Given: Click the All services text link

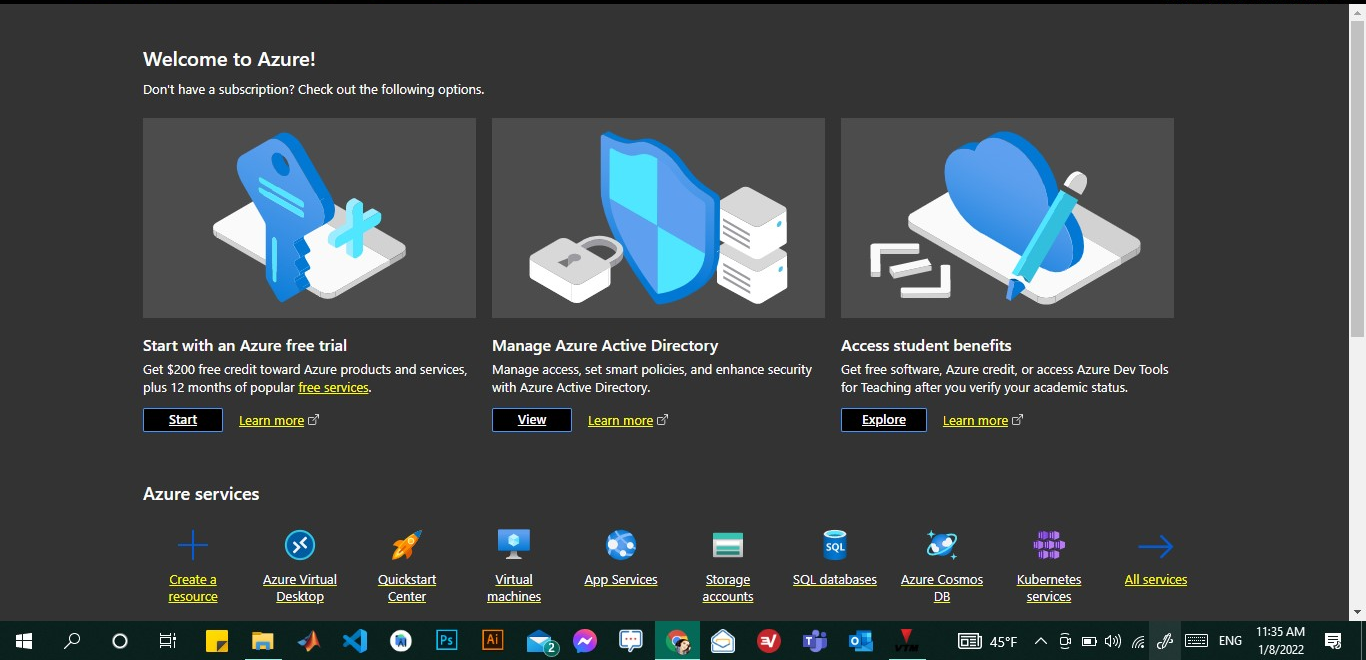Looking at the screenshot, I should [x=1156, y=579].
